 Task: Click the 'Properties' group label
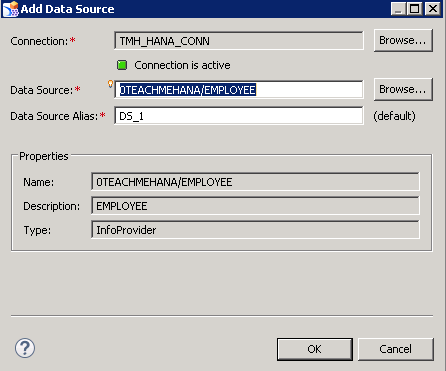[44, 156]
